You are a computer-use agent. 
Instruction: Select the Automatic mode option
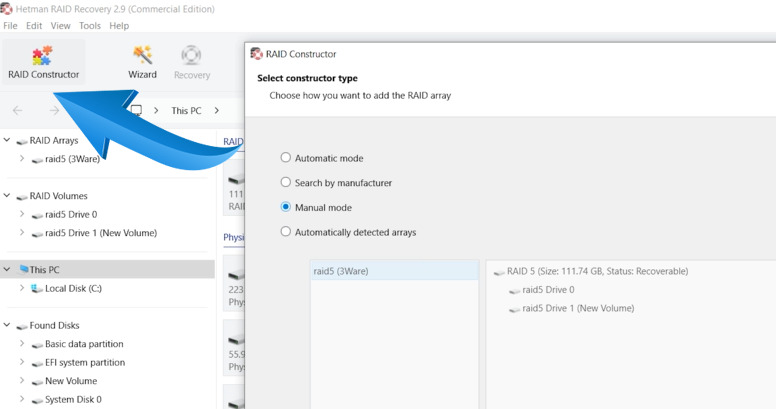click(x=286, y=157)
